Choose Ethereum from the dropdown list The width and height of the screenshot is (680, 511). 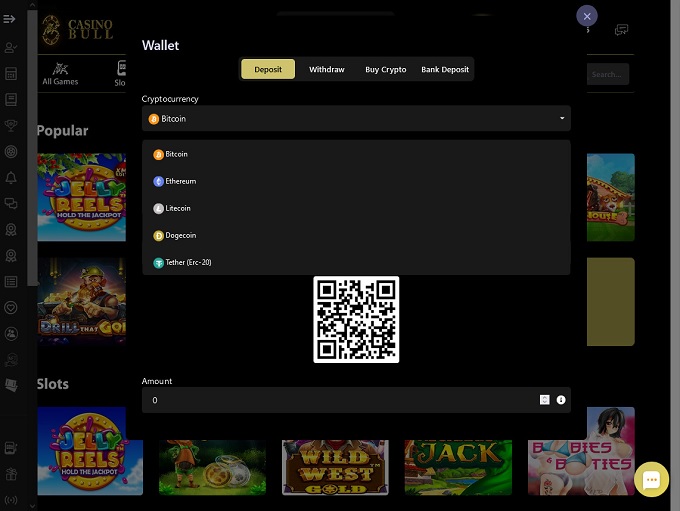(180, 182)
